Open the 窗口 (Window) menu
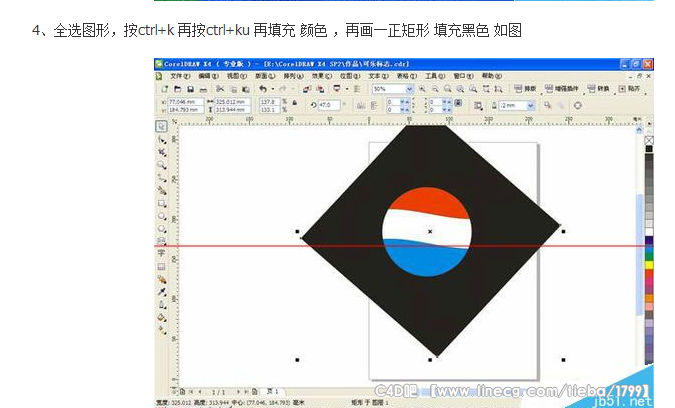The width and height of the screenshot is (675, 408). pos(463,76)
